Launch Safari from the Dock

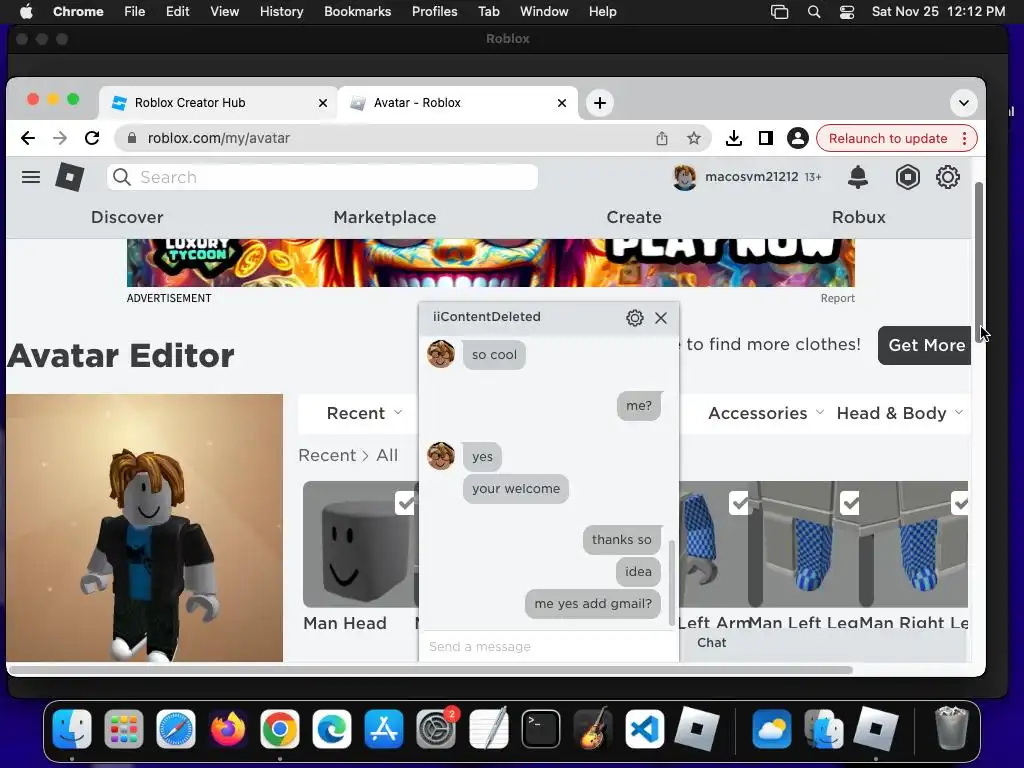point(176,729)
